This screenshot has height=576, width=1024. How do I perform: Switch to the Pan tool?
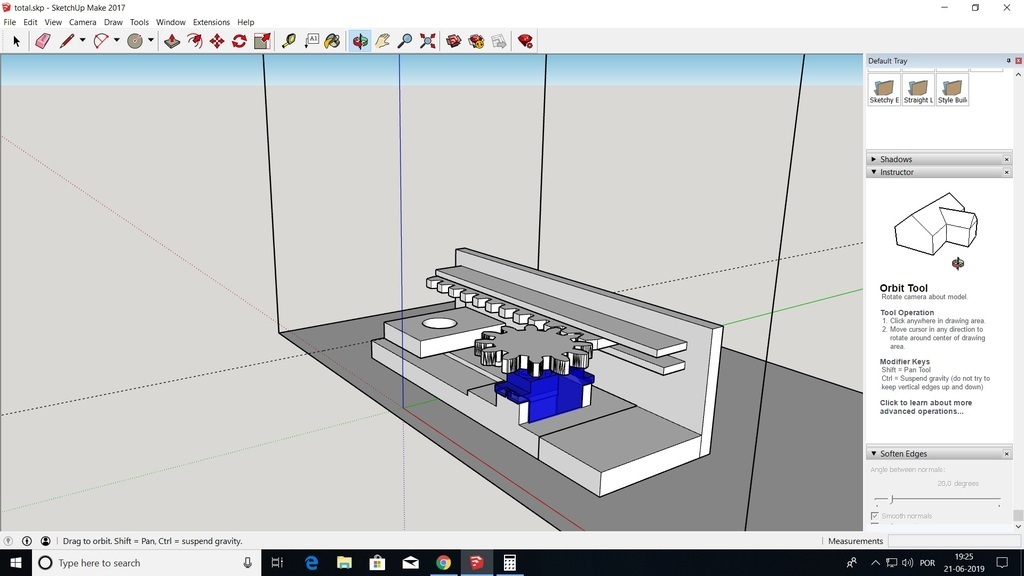[x=383, y=40]
